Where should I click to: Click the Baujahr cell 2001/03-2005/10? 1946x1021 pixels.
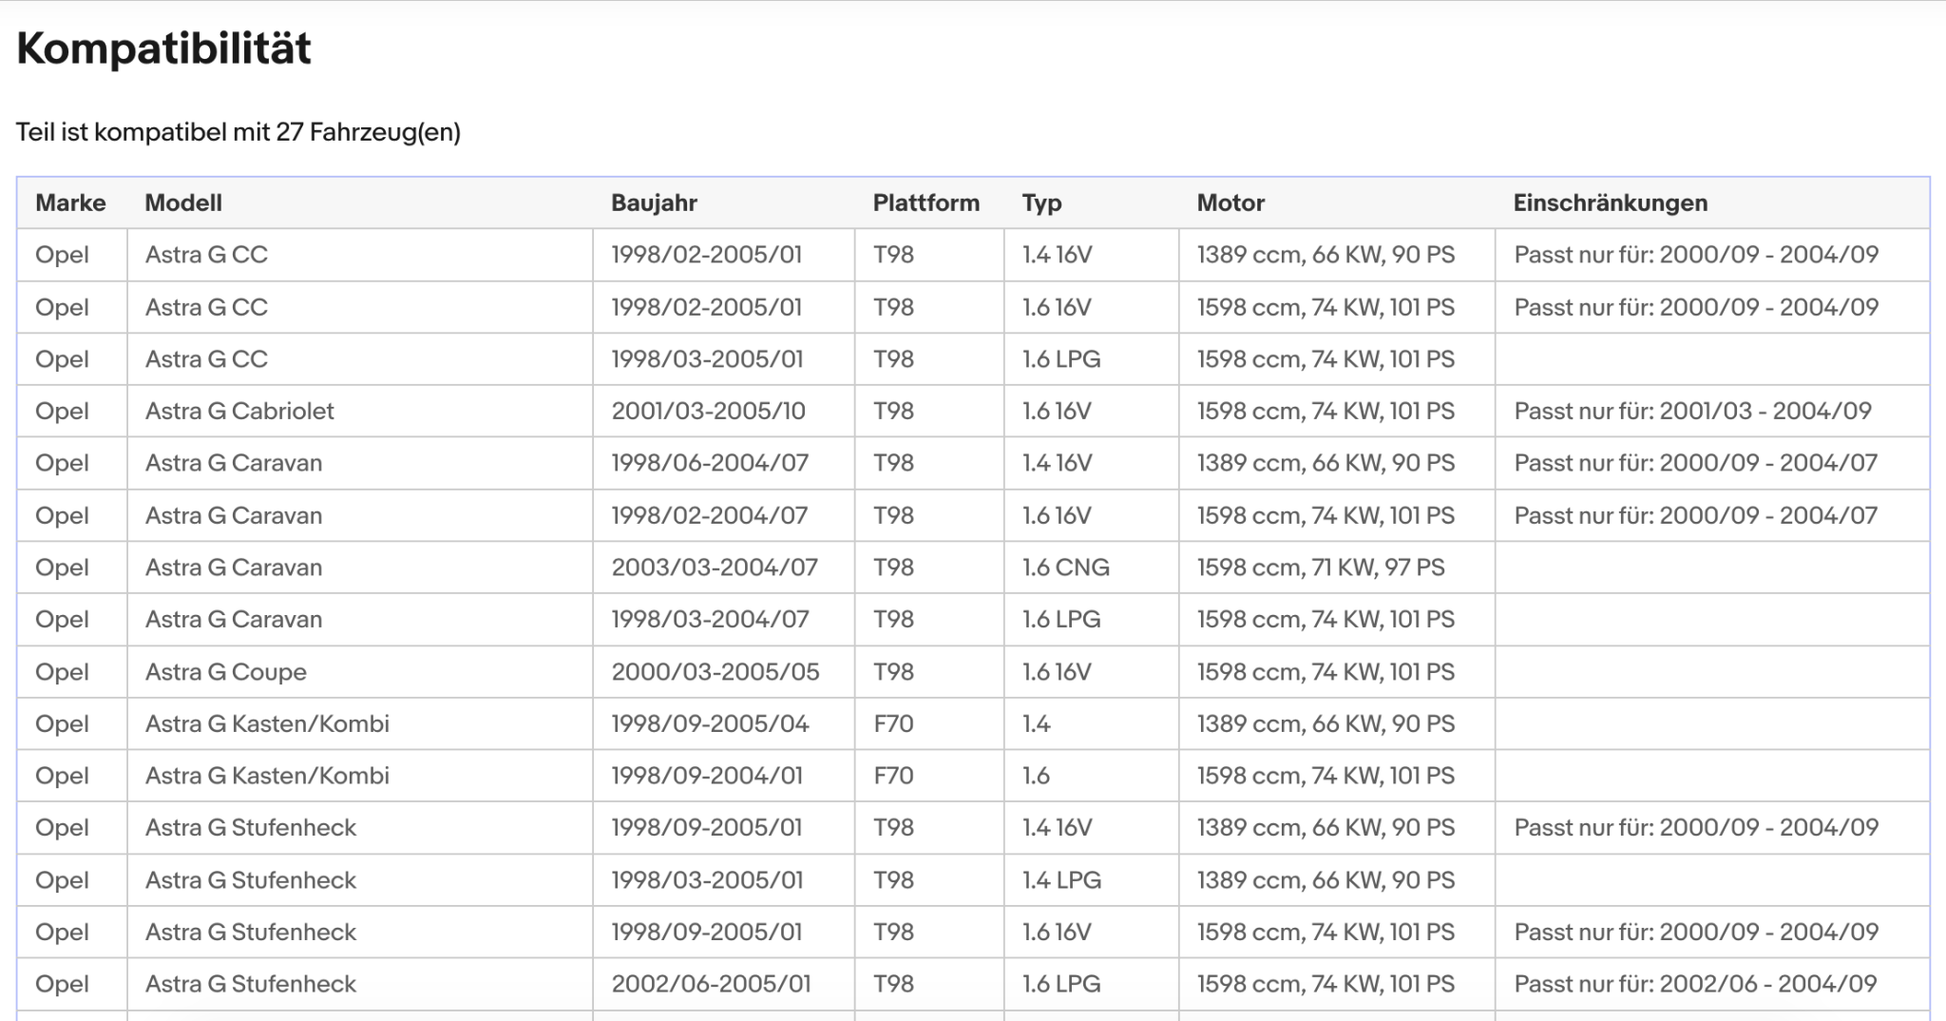click(x=708, y=411)
